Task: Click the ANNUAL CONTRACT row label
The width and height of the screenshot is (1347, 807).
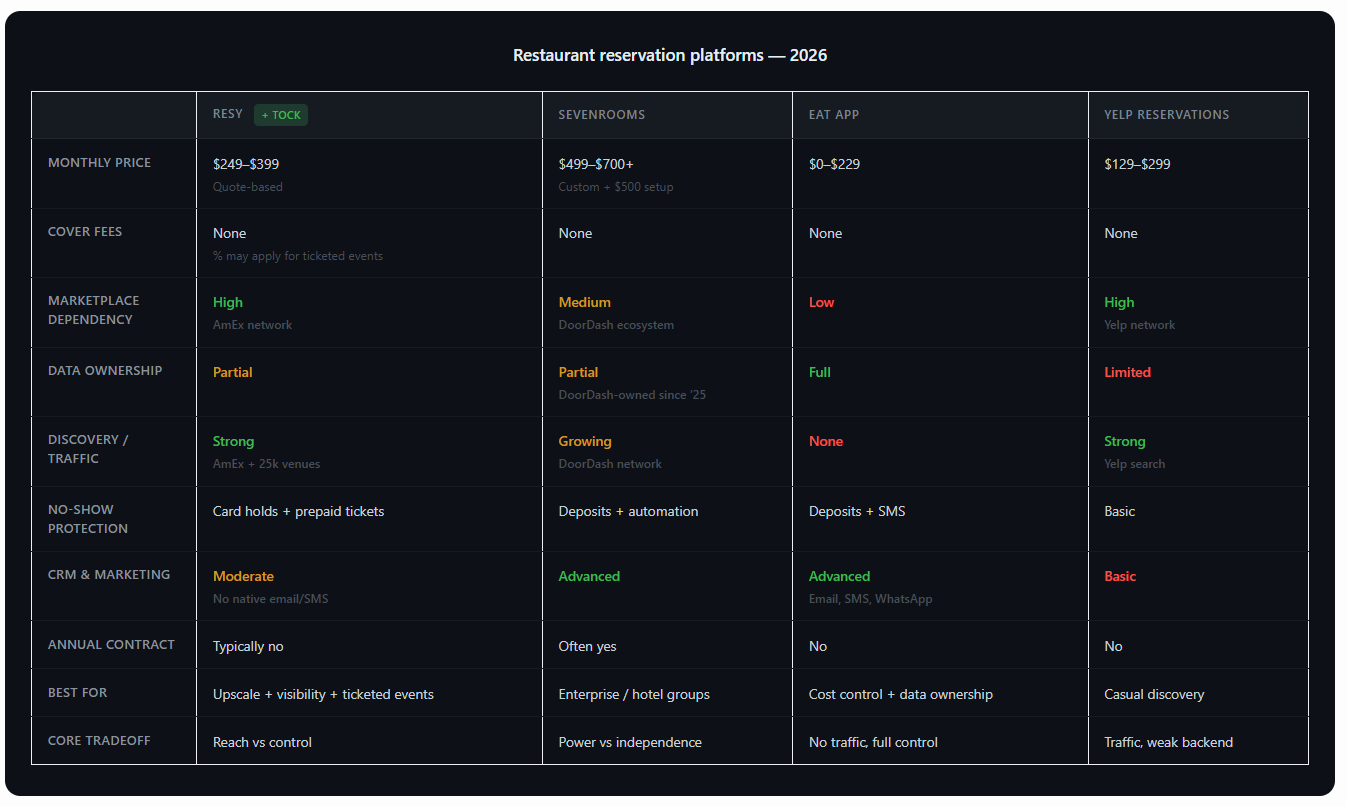Action: (x=111, y=645)
